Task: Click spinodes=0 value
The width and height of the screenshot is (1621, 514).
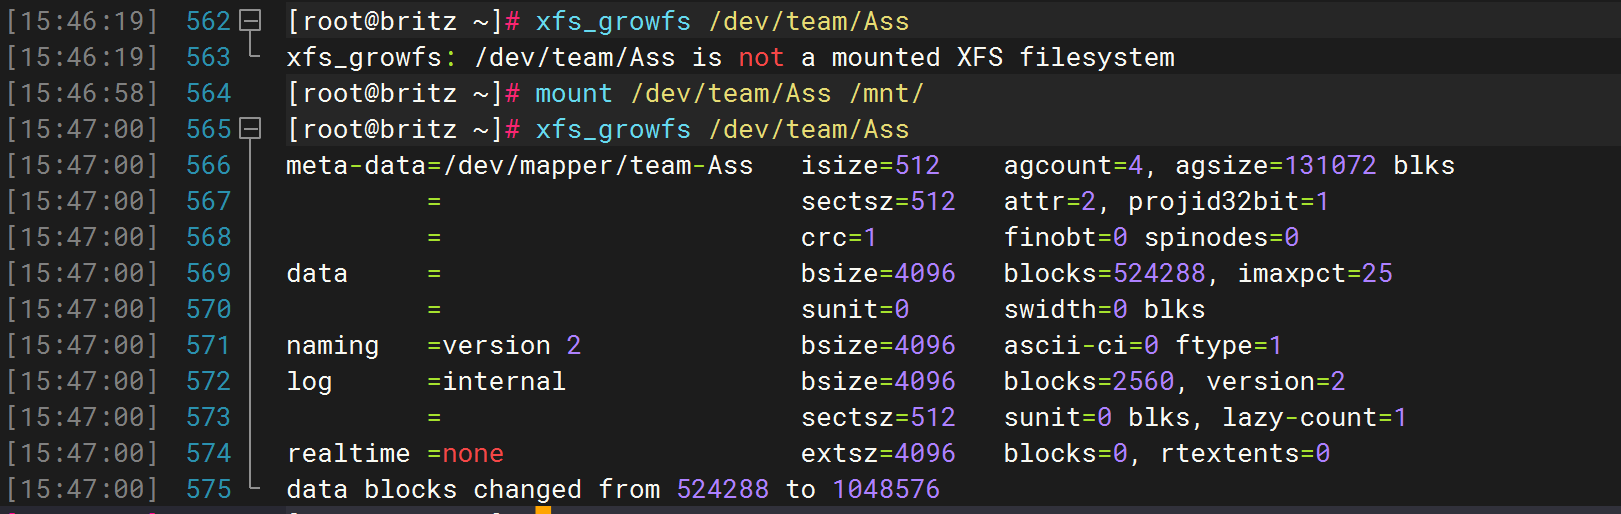Action: [x=1222, y=237]
